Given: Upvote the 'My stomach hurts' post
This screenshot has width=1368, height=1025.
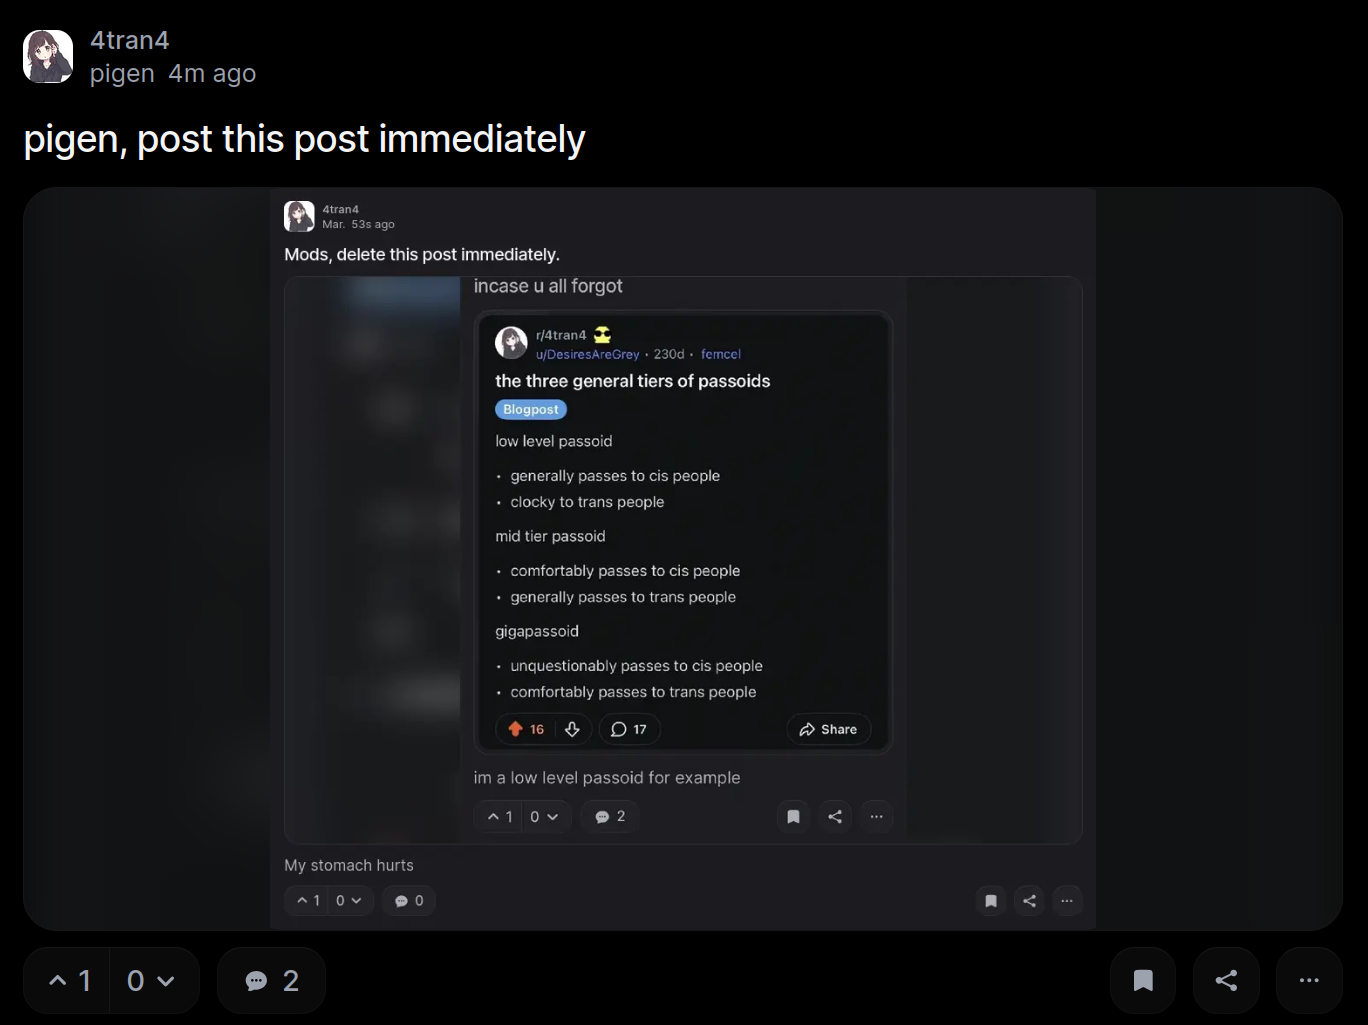Looking at the screenshot, I should (308, 901).
